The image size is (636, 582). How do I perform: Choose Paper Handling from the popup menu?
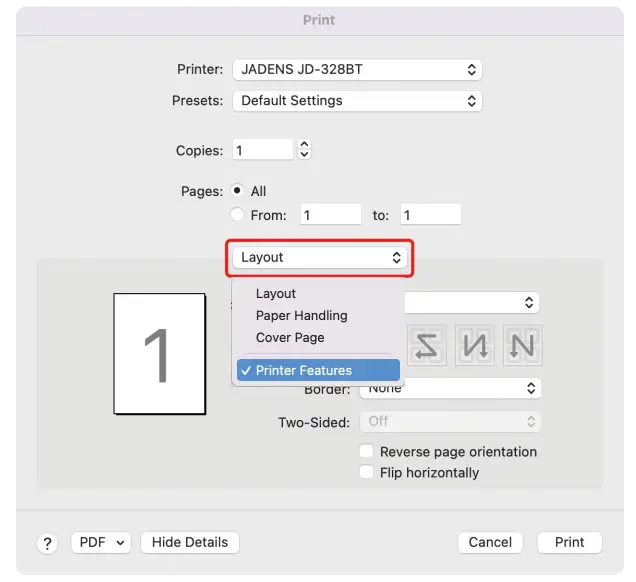tap(318, 315)
